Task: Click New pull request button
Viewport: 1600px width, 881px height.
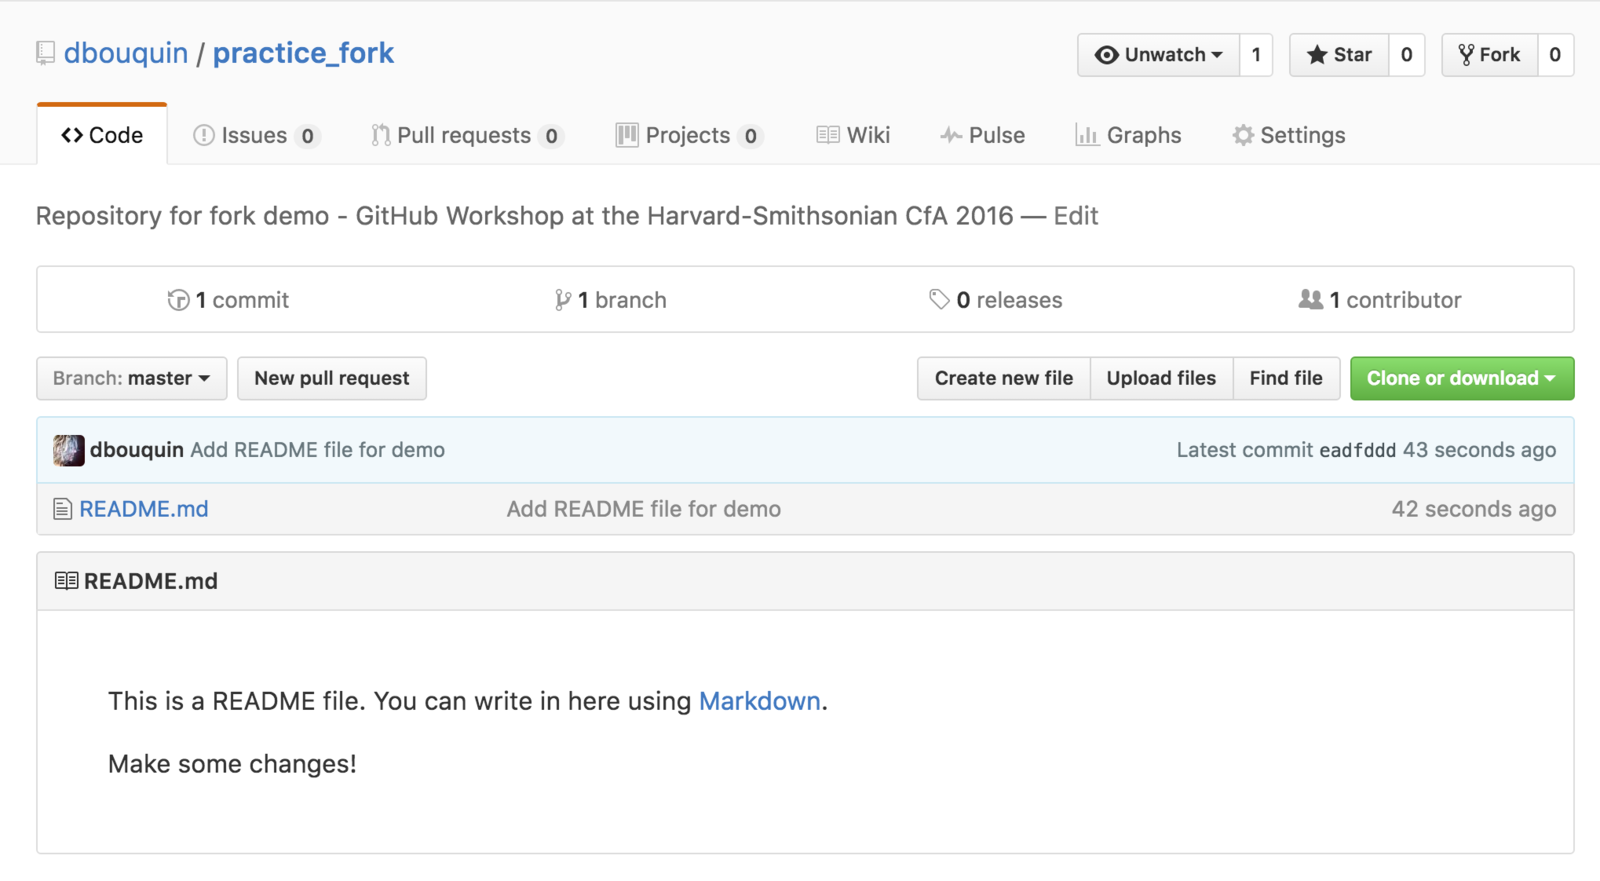Action: pos(332,378)
